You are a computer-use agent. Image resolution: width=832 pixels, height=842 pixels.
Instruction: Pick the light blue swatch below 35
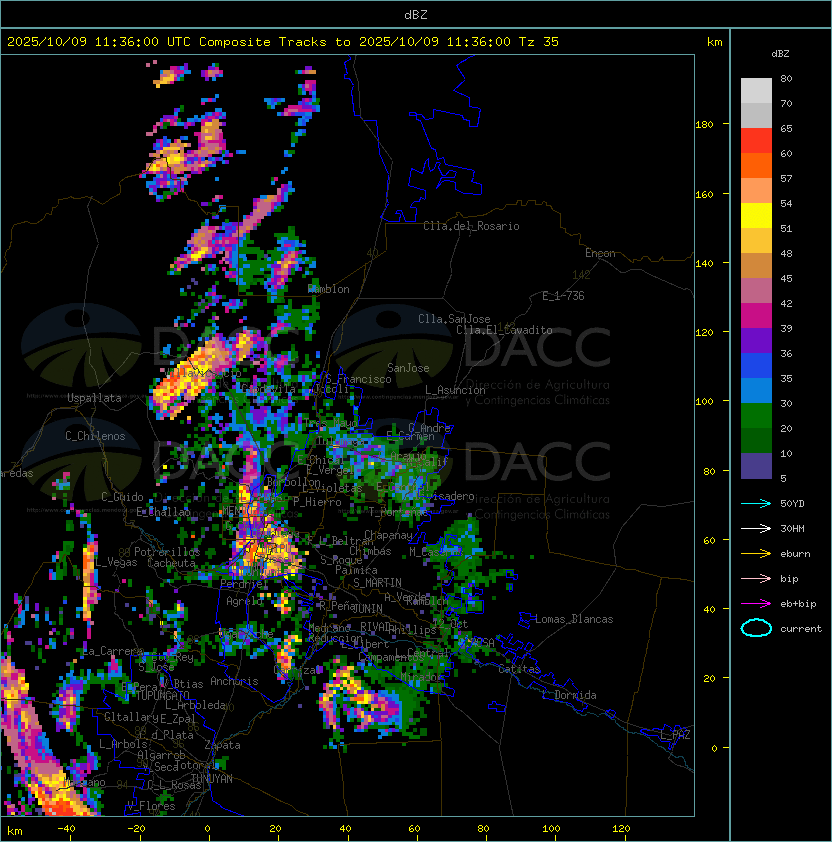pyautogui.click(x=756, y=391)
